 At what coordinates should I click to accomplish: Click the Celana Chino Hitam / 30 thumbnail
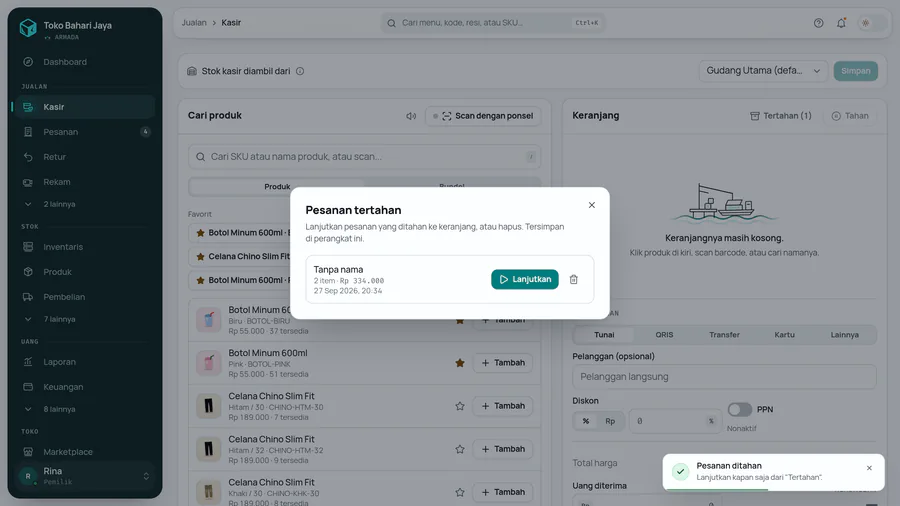coord(208,406)
